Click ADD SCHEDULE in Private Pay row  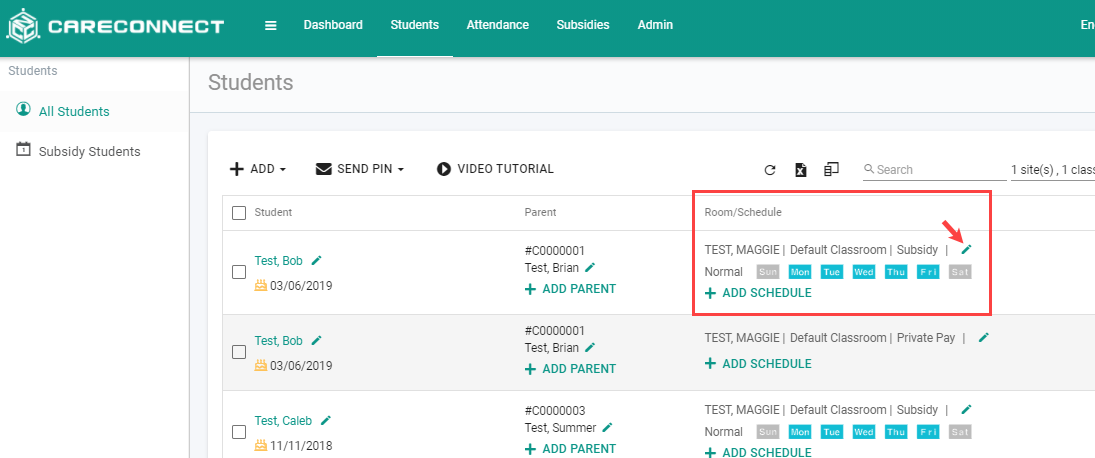758,364
